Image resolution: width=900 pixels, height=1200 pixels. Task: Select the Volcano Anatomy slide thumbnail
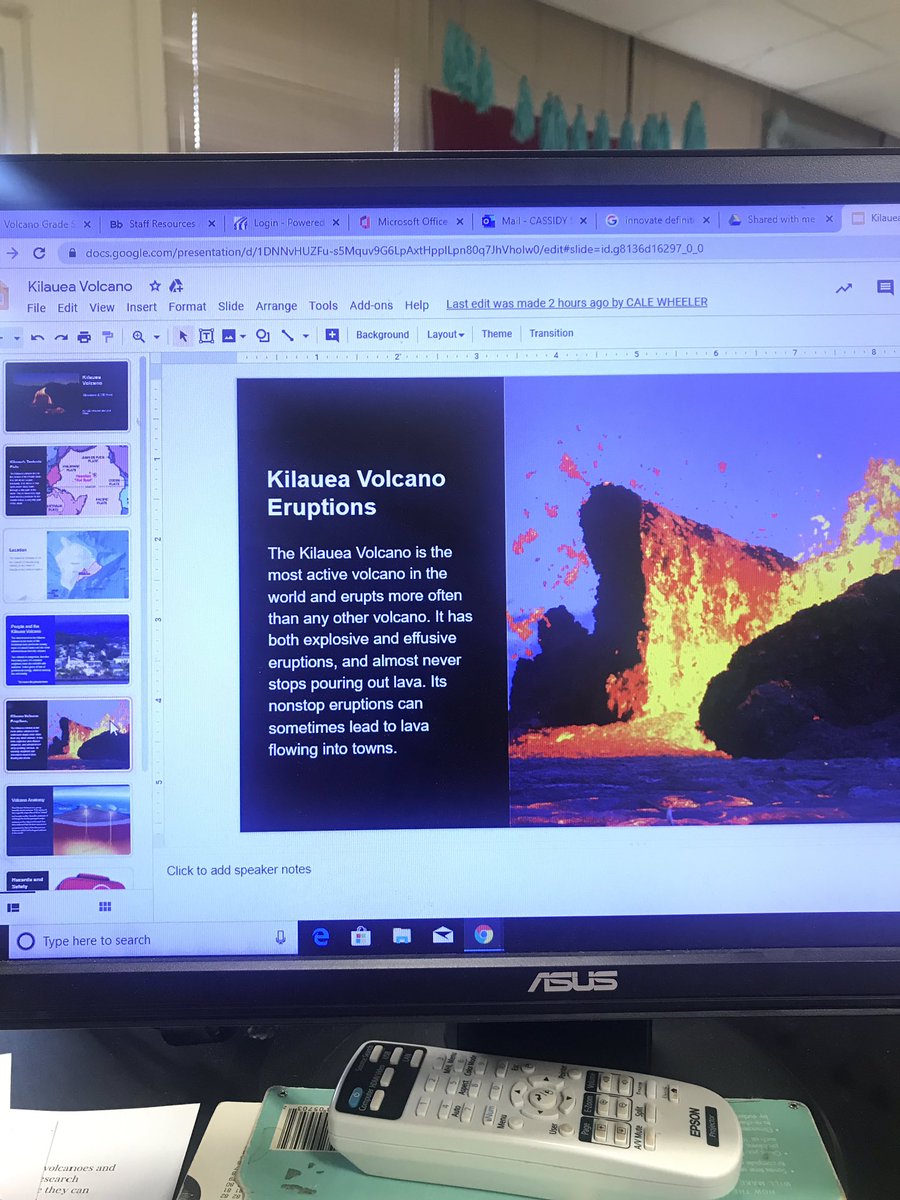click(68, 820)
